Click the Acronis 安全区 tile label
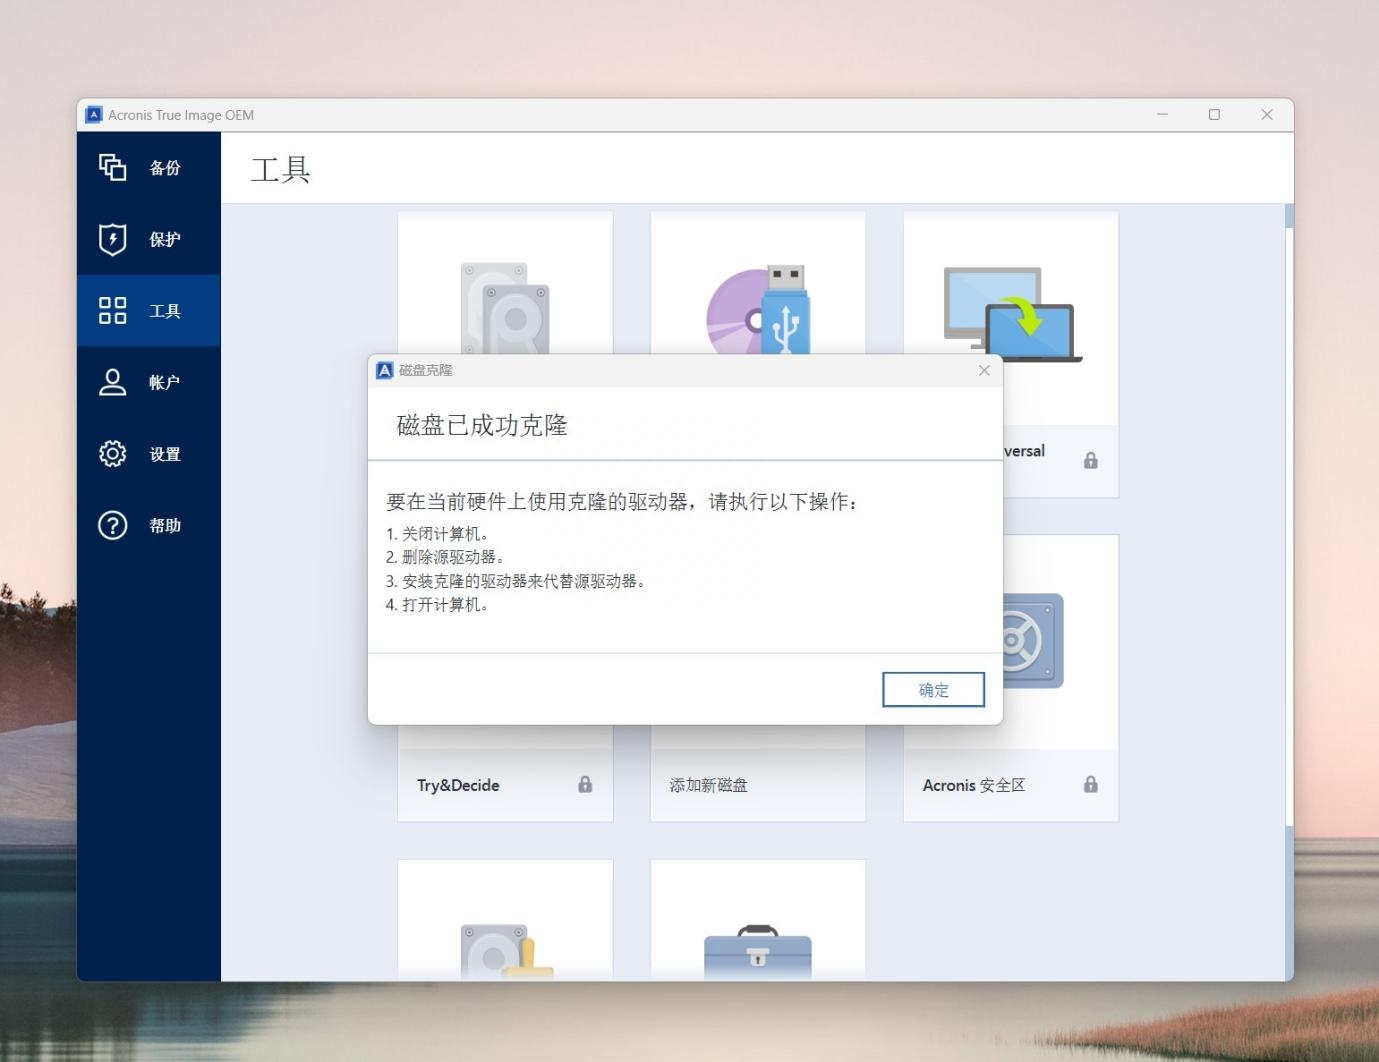The width and height of the screenshot is (1379, 1062). pyautogui.click(x=974, y=785)
